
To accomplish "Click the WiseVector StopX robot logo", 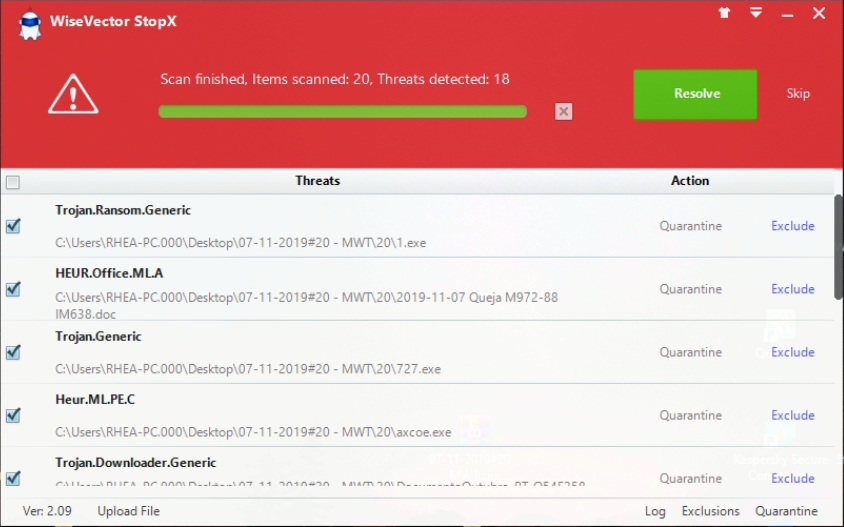I will [30, 24].
